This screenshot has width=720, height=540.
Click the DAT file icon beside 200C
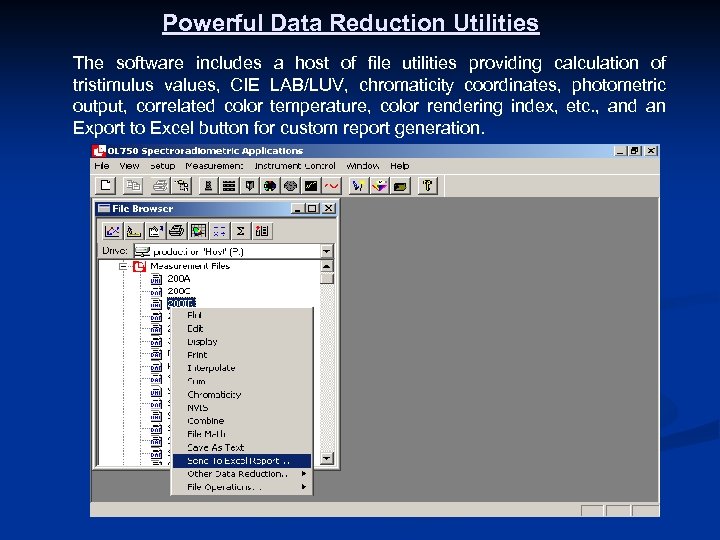click(x=156, y=291)
